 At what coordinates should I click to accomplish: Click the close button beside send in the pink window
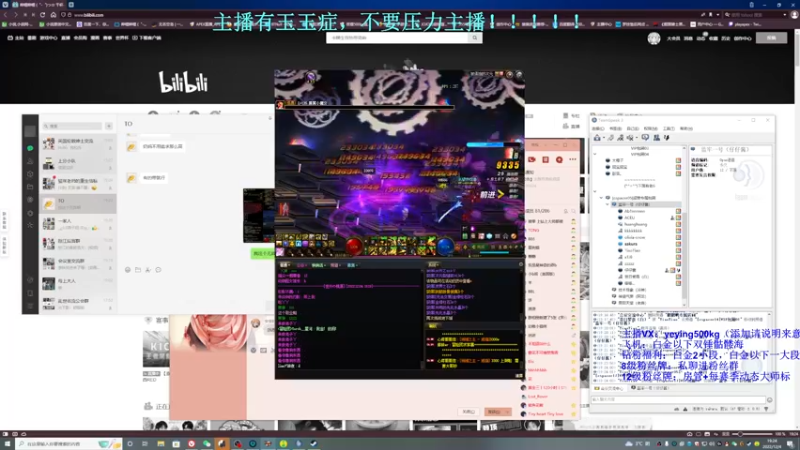[468, 412]
